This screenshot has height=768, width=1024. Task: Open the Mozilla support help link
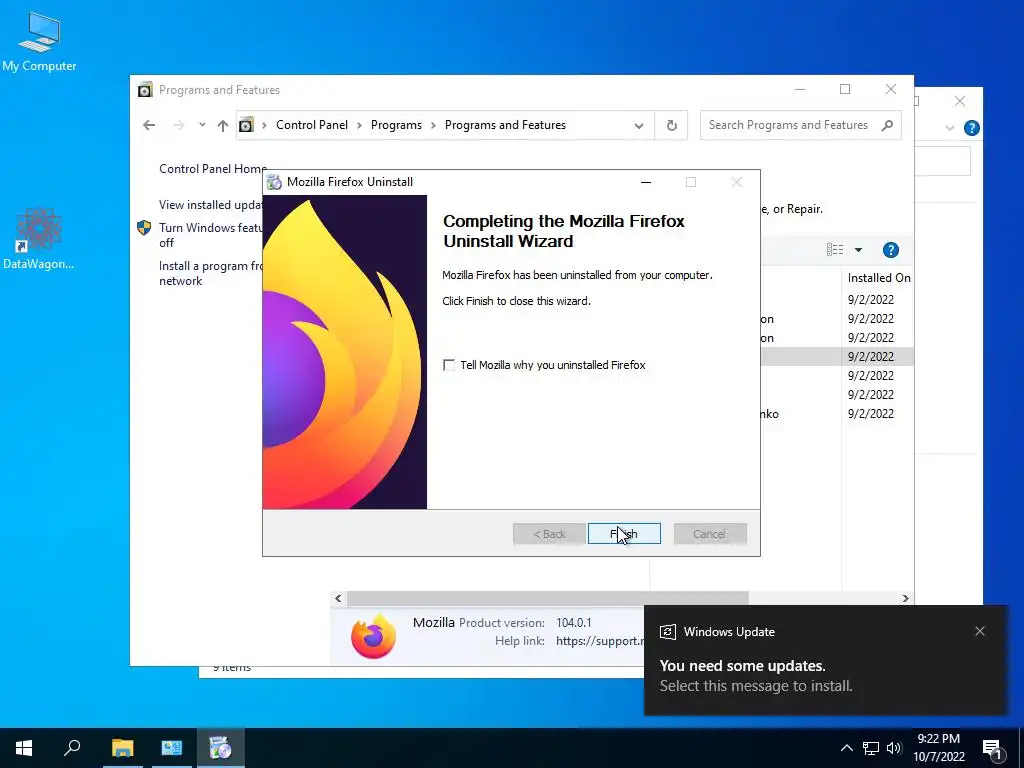(x=600, y=641)
